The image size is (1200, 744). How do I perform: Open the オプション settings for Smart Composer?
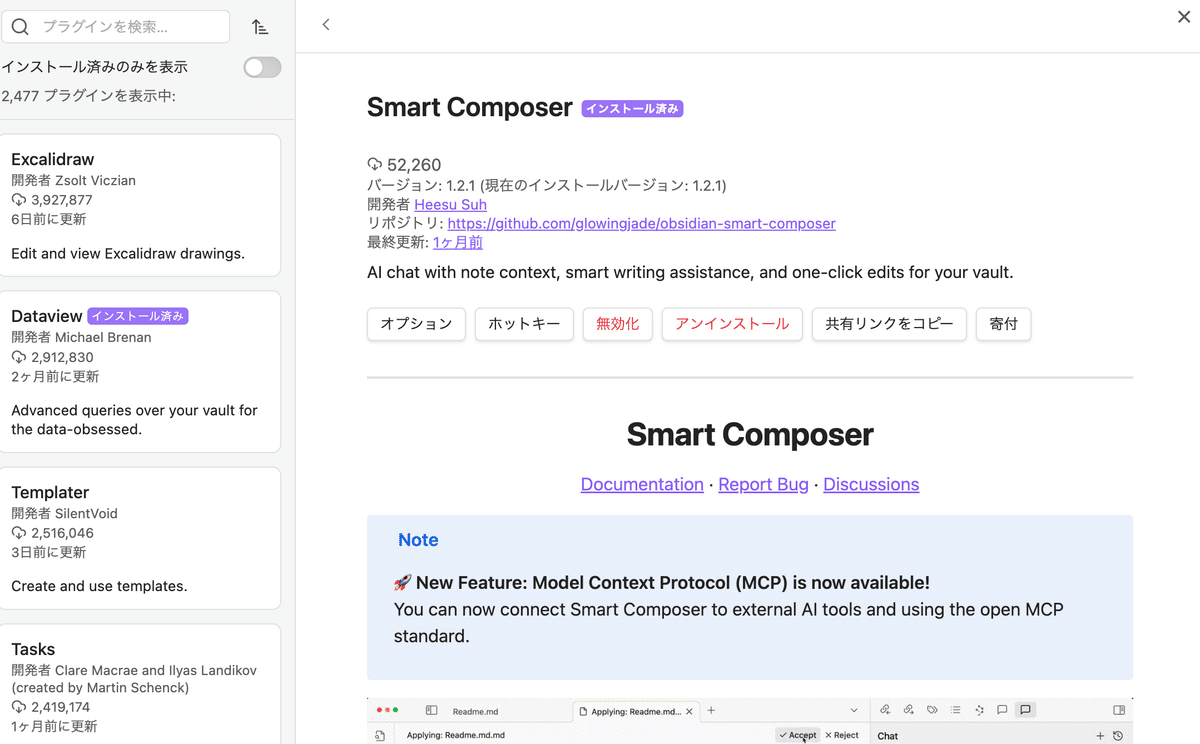(x=416, y=324)
